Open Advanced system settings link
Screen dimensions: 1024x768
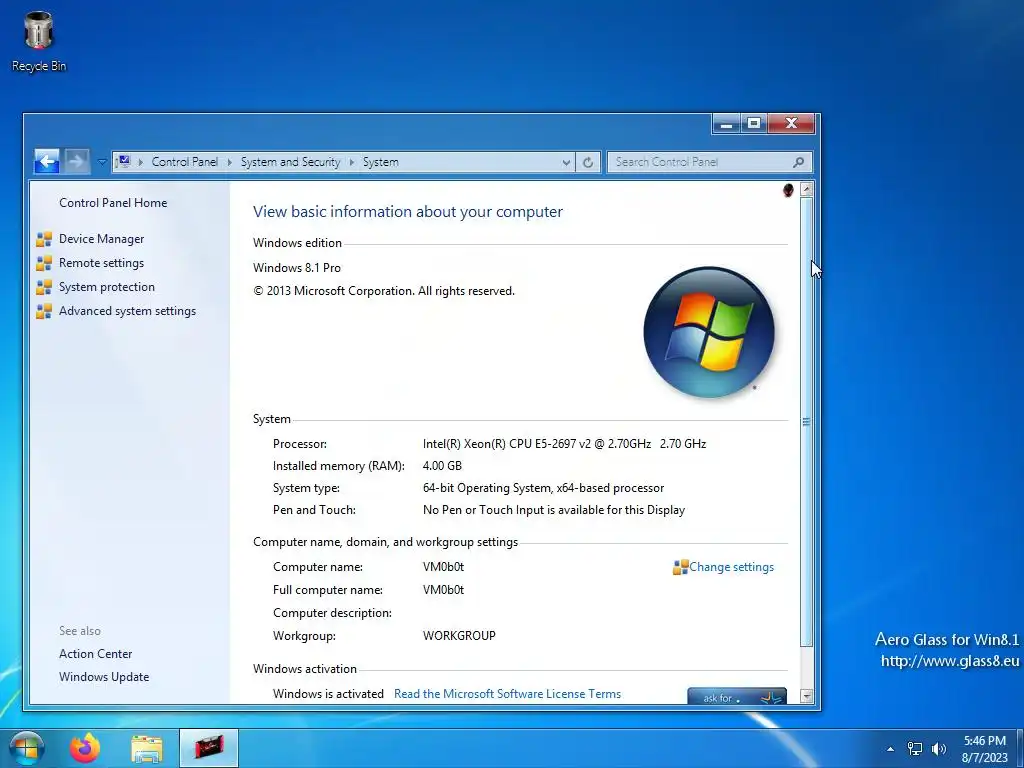pos(127,311)
